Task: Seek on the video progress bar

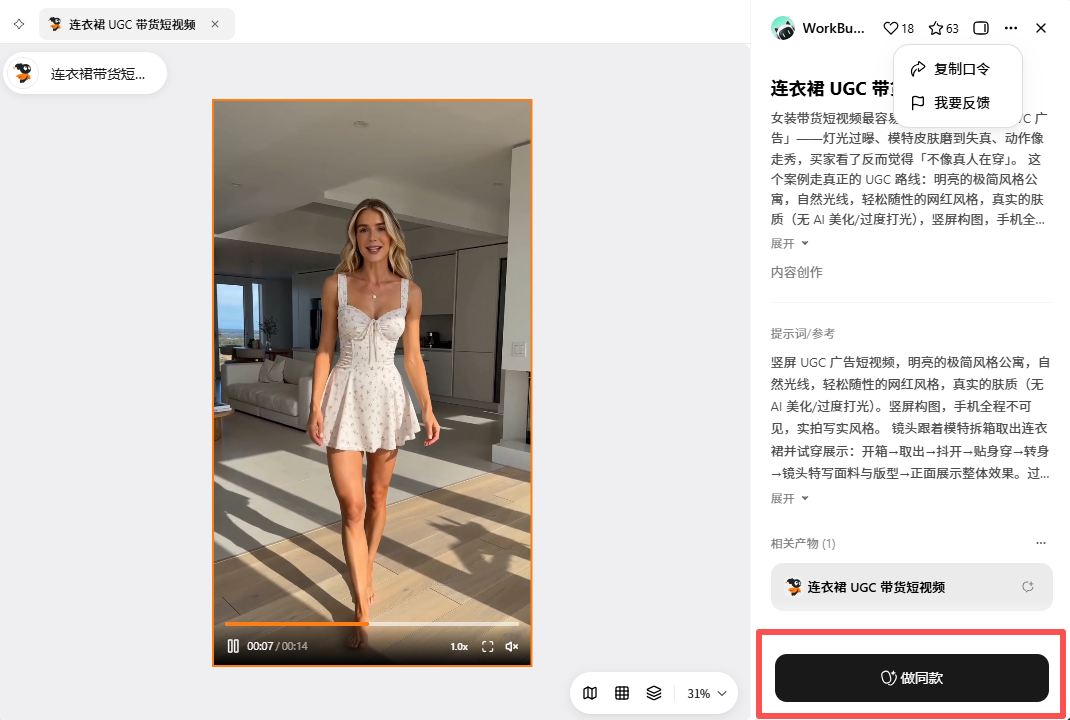Action: click(372, 624)
